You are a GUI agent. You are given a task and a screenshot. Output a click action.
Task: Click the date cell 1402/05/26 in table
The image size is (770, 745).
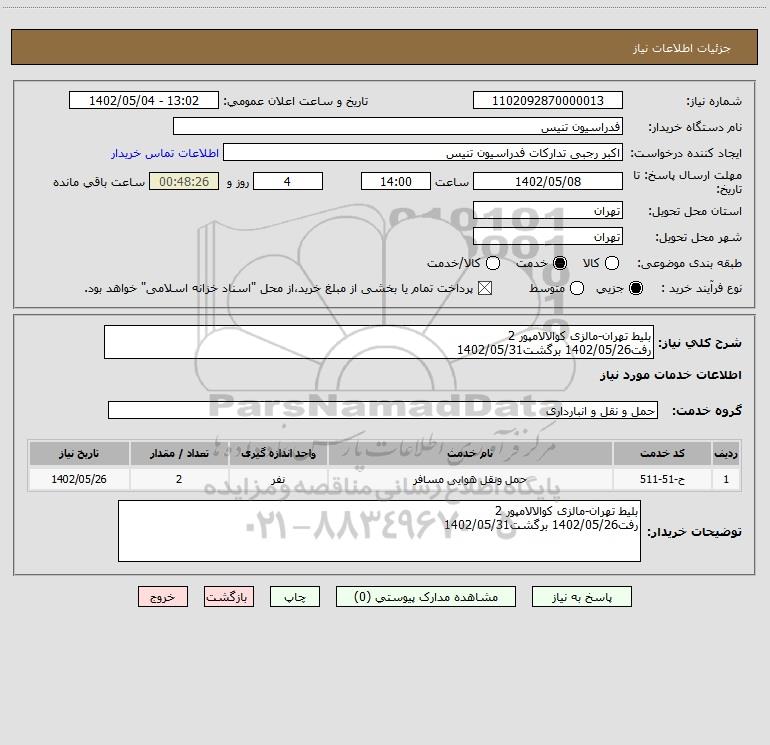click(x=79, y=479)
